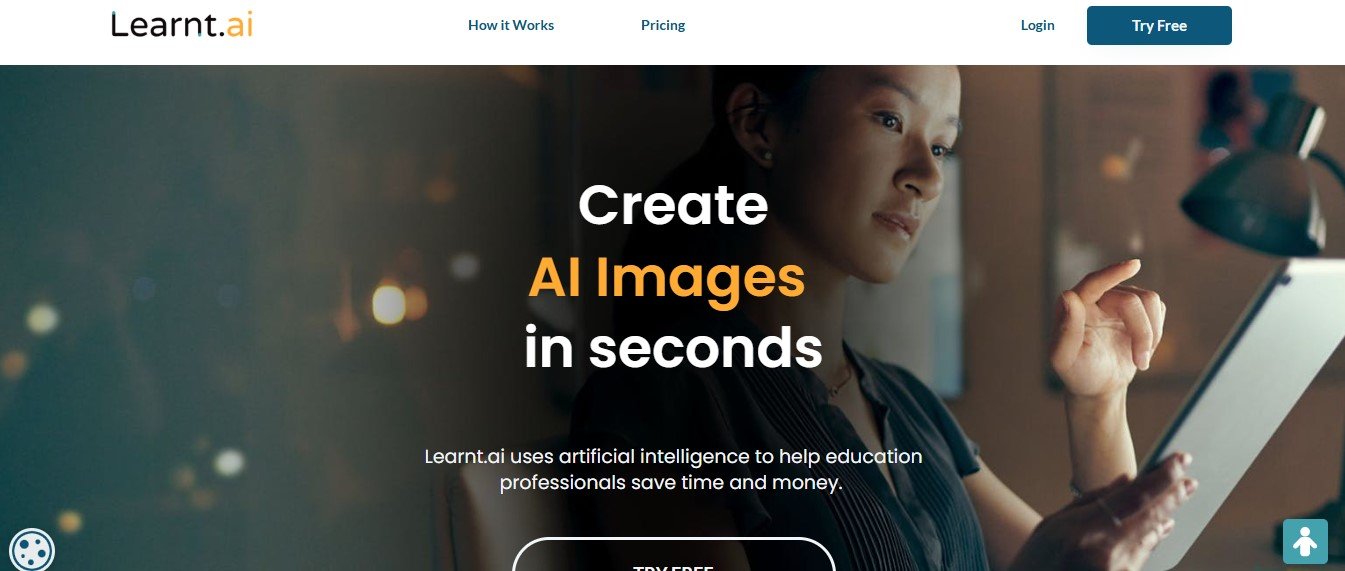The width and height of the screenshot is (1345, 571).
Task: Open the accessibility widget person icon
Action: click(1305, 541)
